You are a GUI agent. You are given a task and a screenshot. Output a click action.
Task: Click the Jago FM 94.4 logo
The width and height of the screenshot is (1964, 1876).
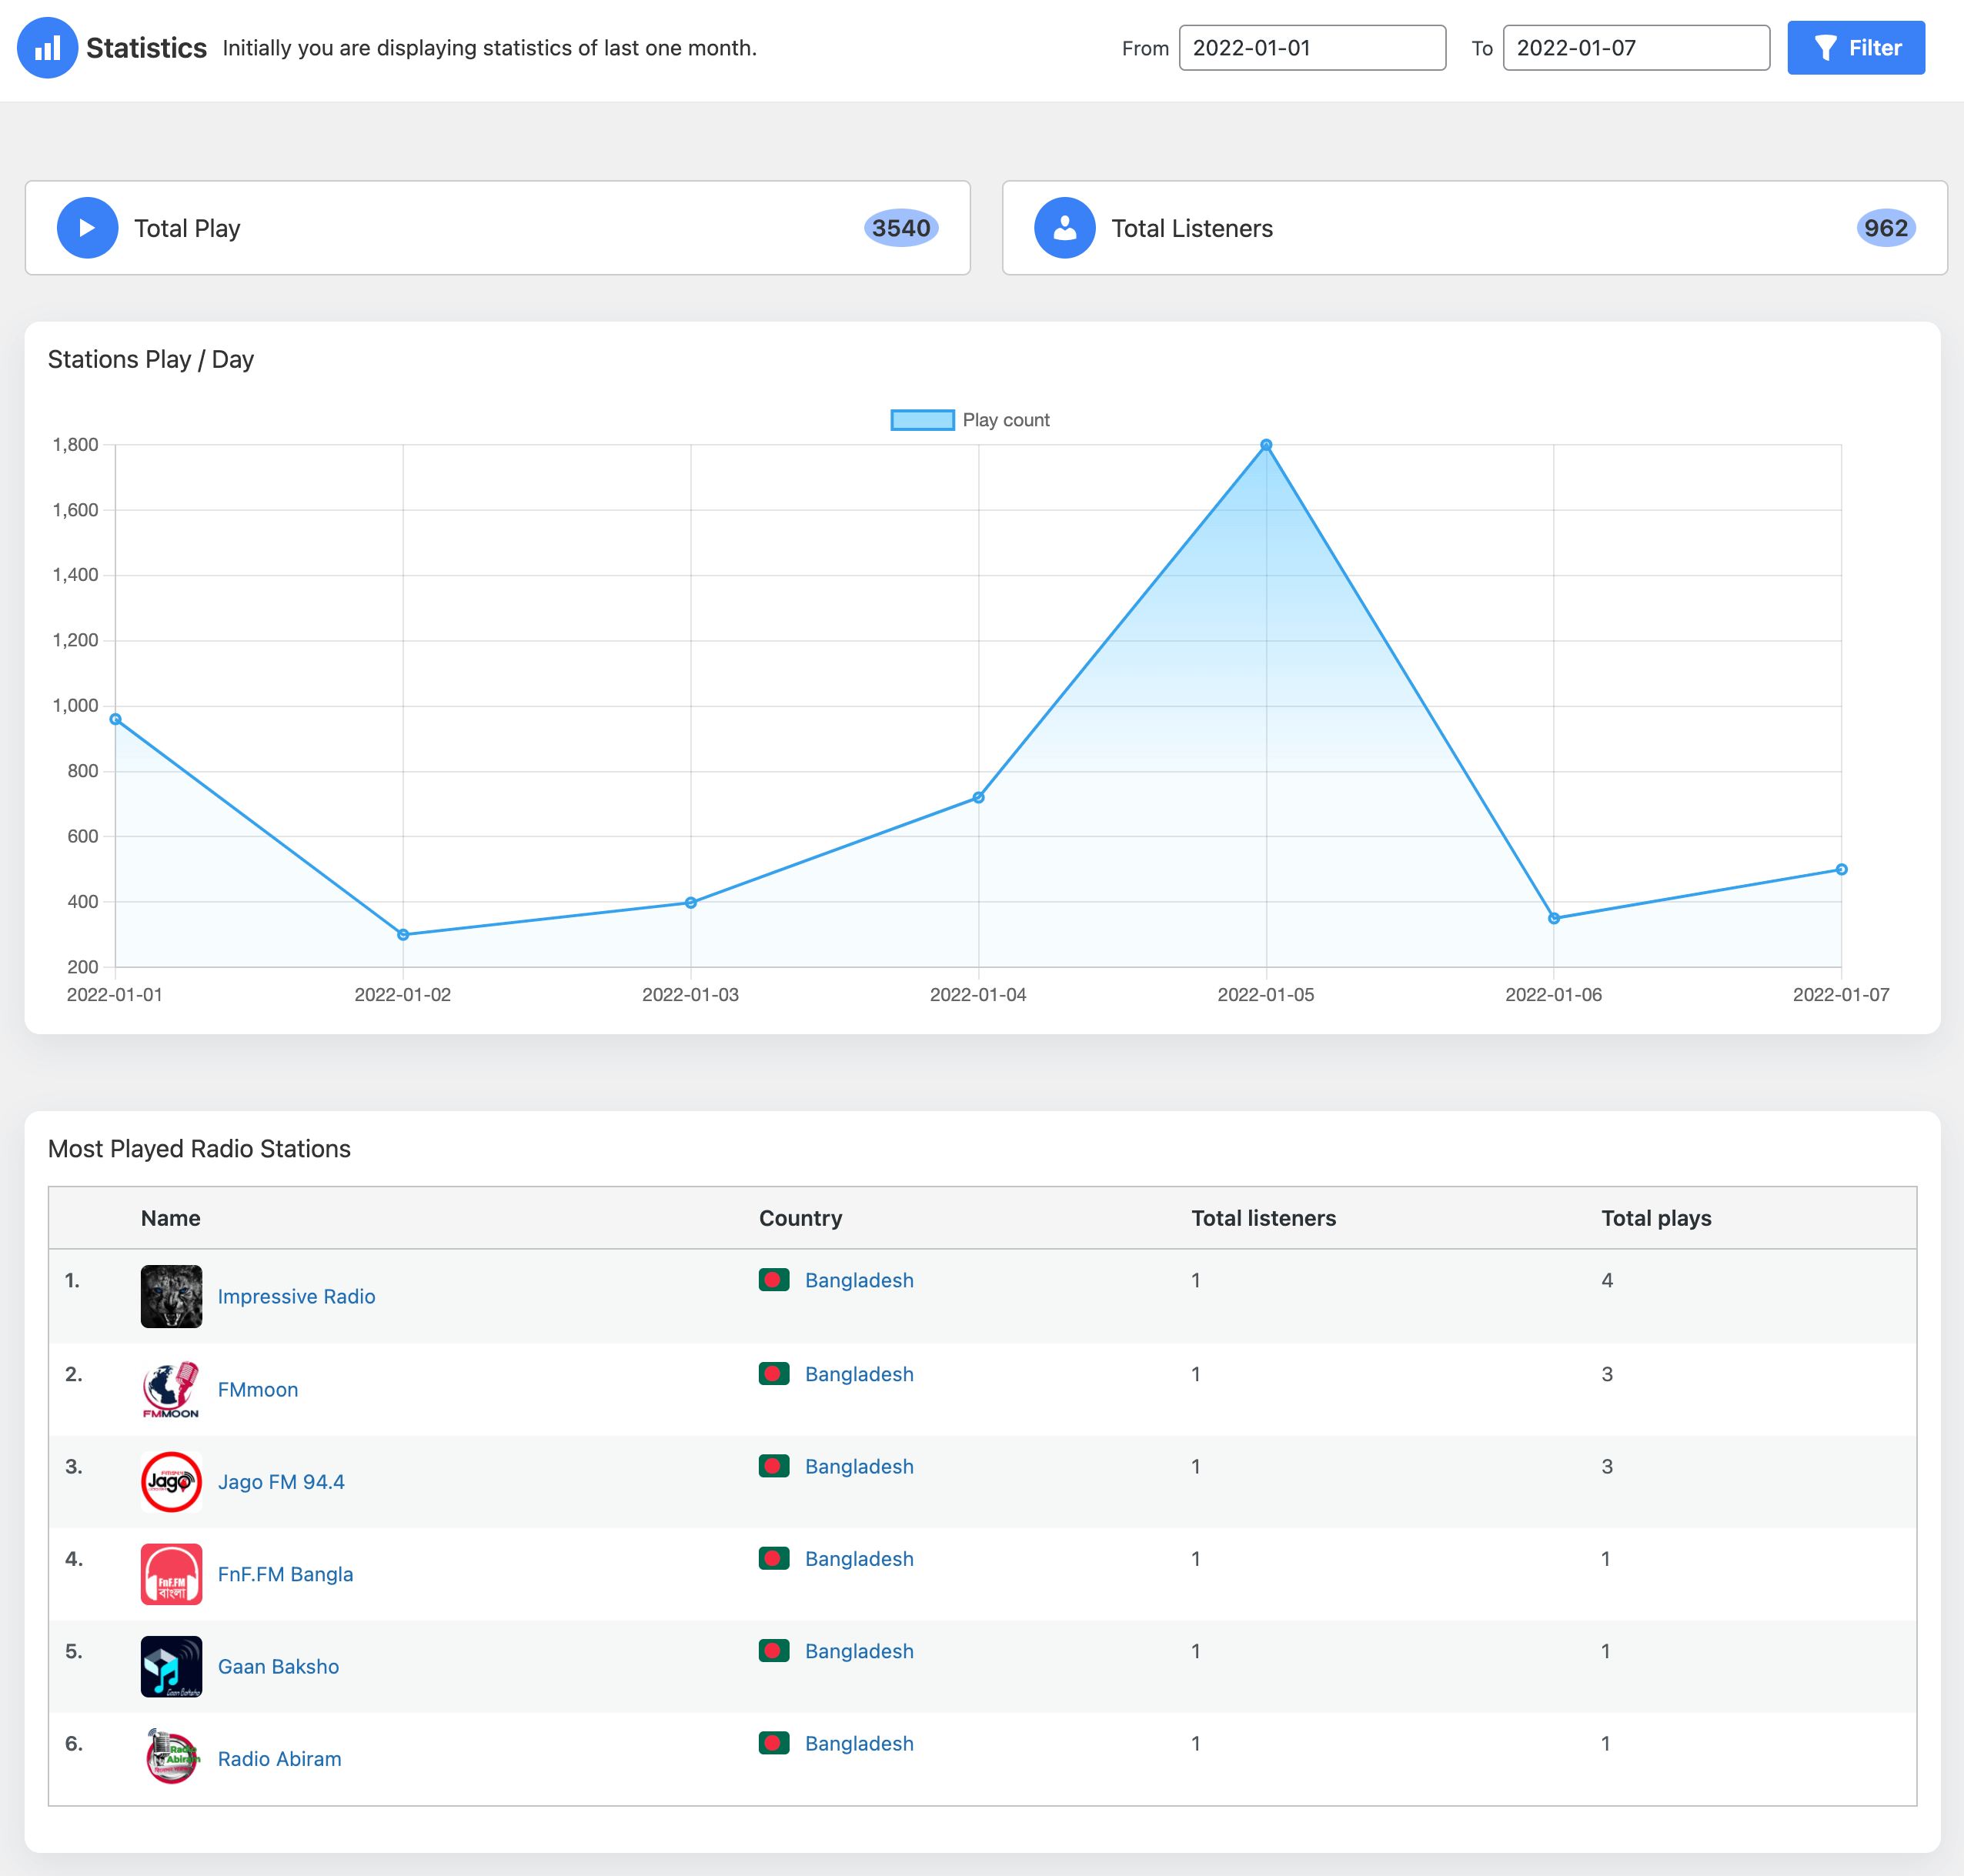[171, 1481]
